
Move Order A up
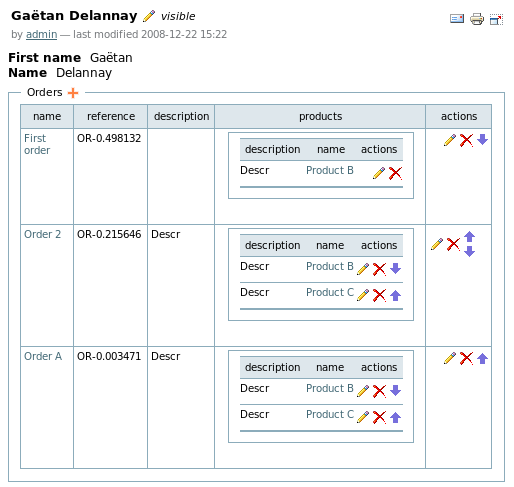pos(482,358)
